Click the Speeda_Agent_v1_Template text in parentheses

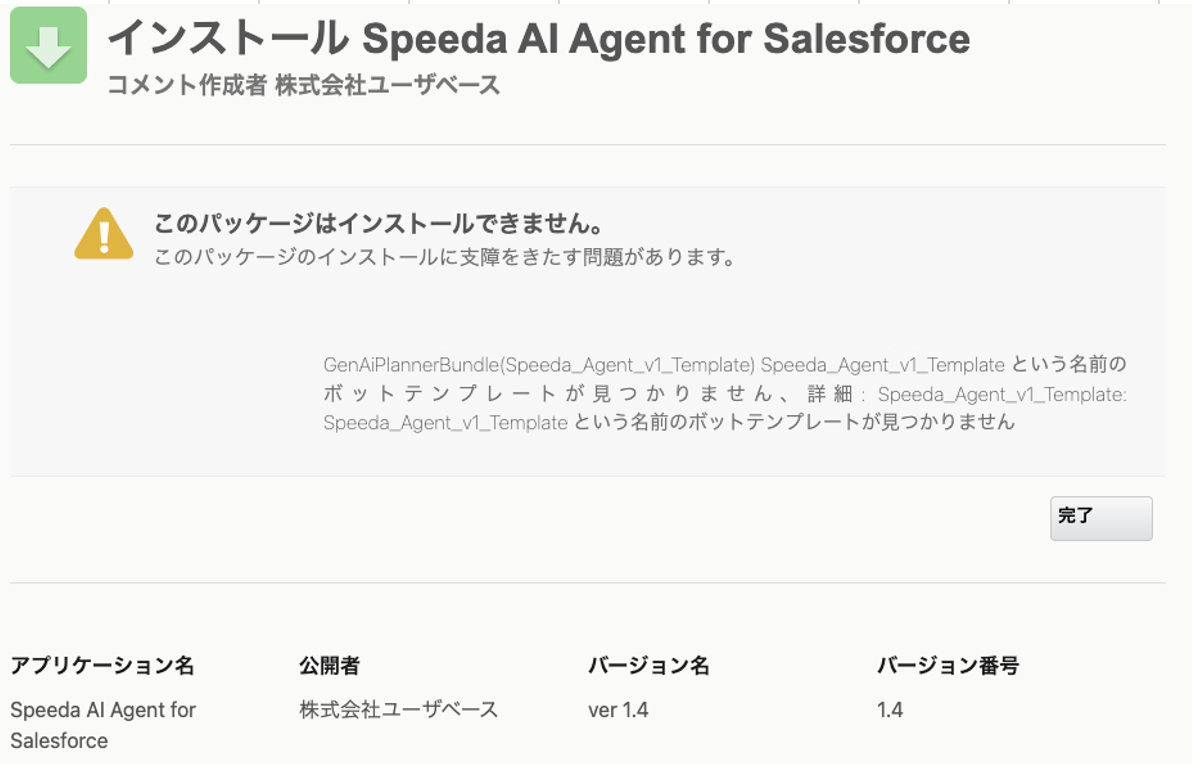628,364
